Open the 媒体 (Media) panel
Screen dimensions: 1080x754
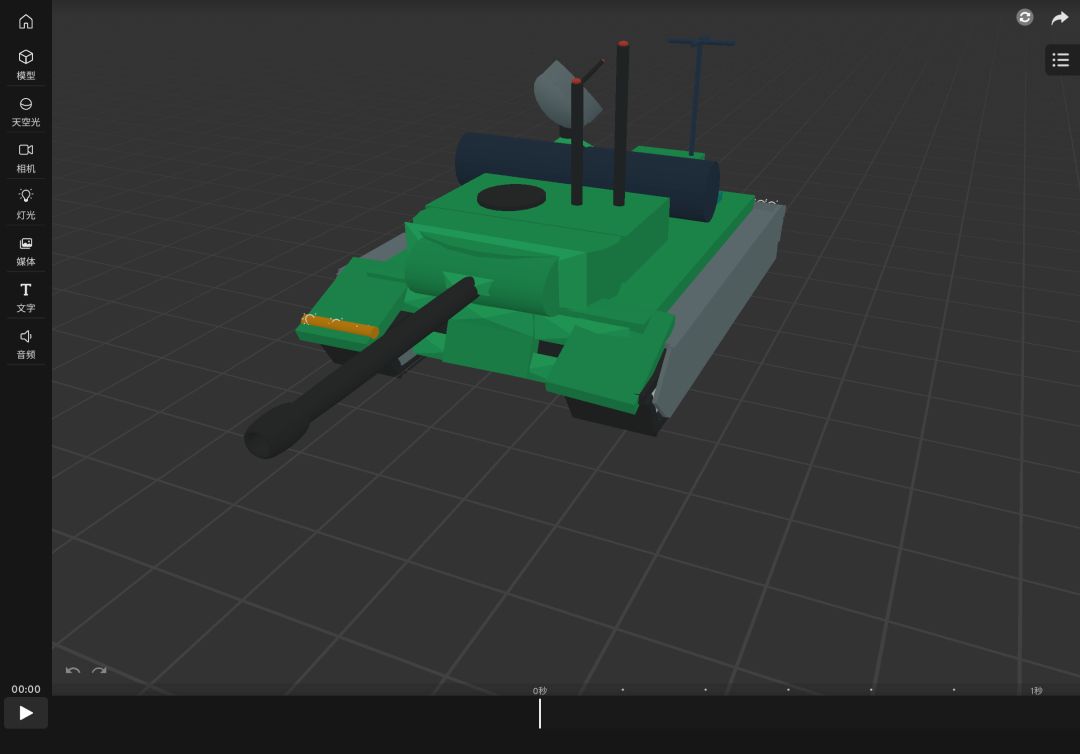pos(25,251)
